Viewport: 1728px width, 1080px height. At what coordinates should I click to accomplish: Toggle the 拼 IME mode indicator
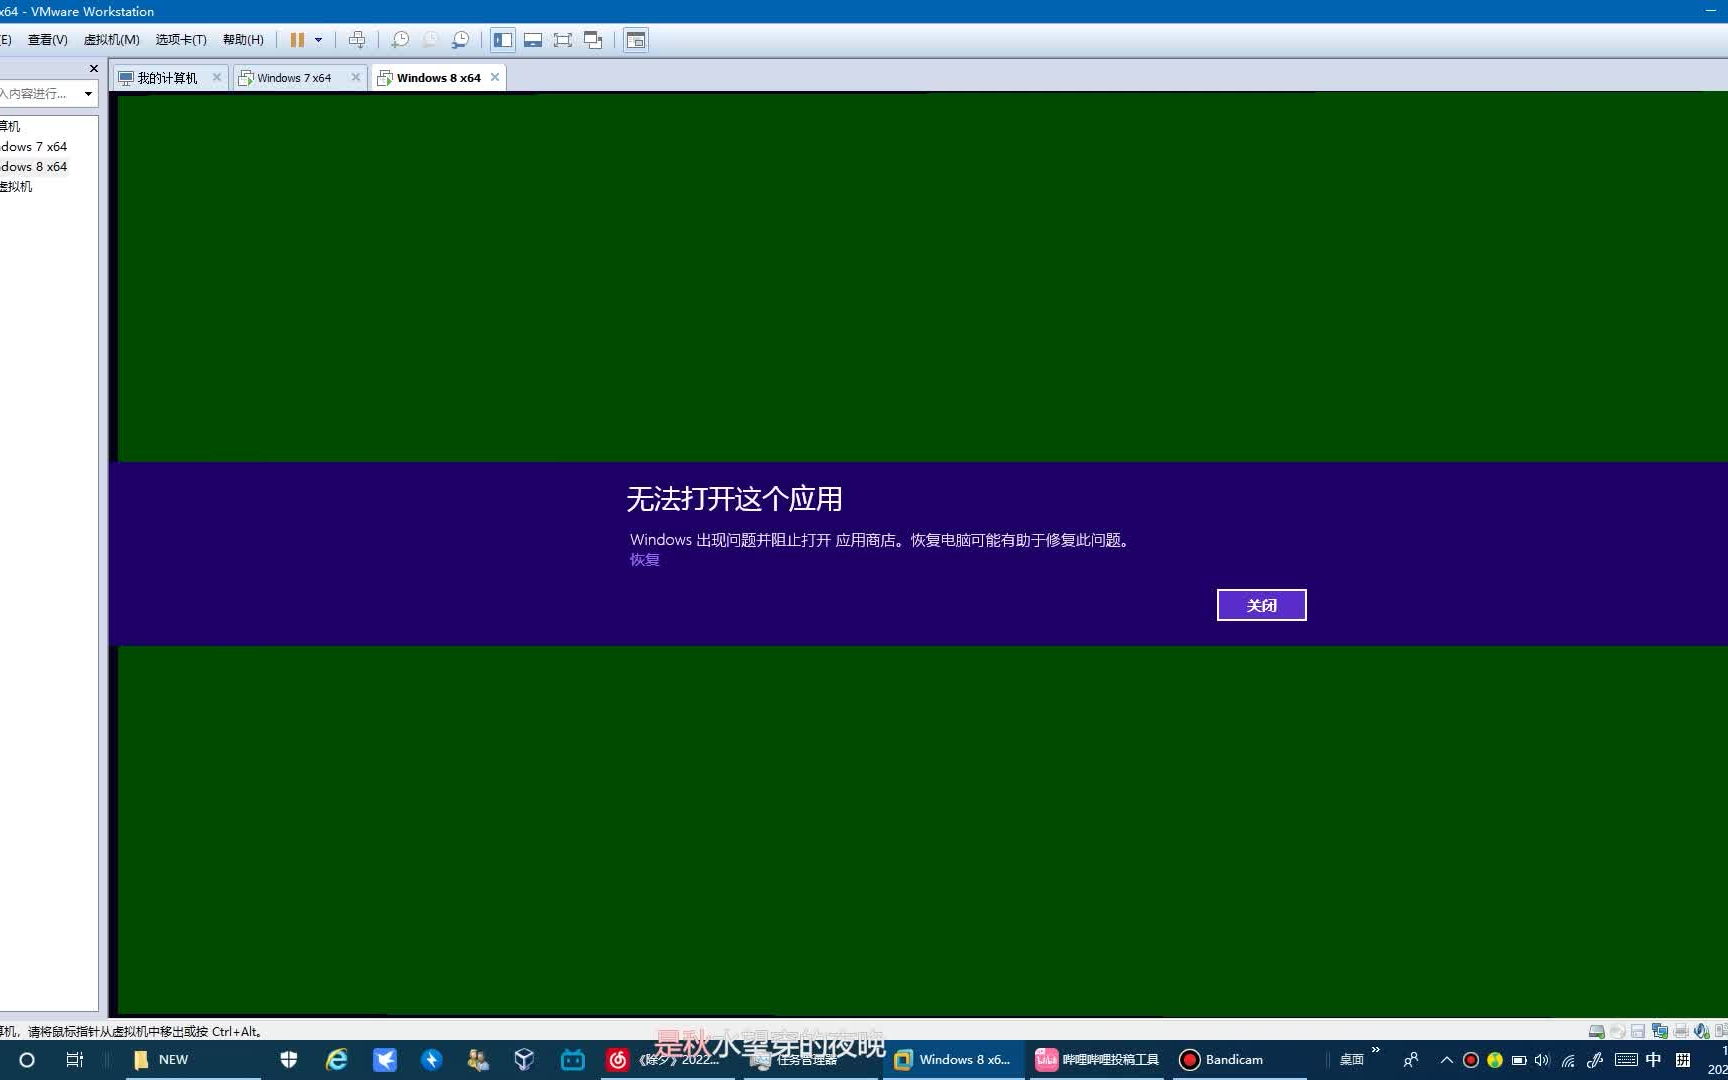coord(1683,1060)
